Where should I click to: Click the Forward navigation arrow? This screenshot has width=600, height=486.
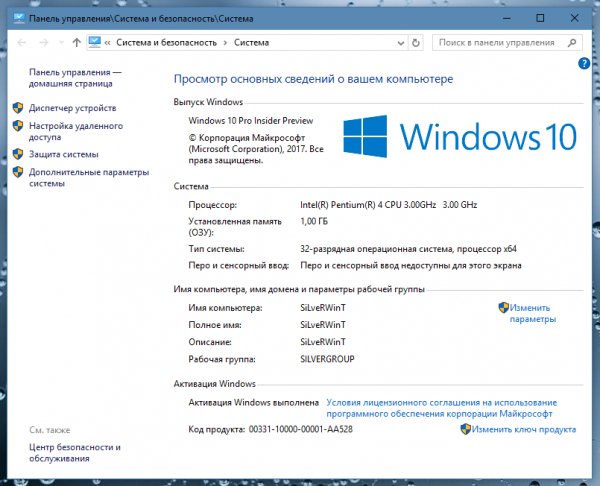click(x=44, y=42)
